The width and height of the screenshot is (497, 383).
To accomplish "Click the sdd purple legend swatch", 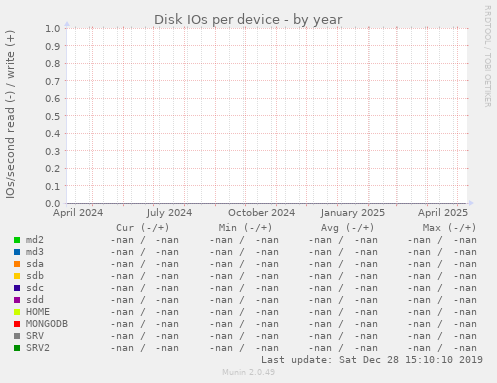I will [17, 300].
